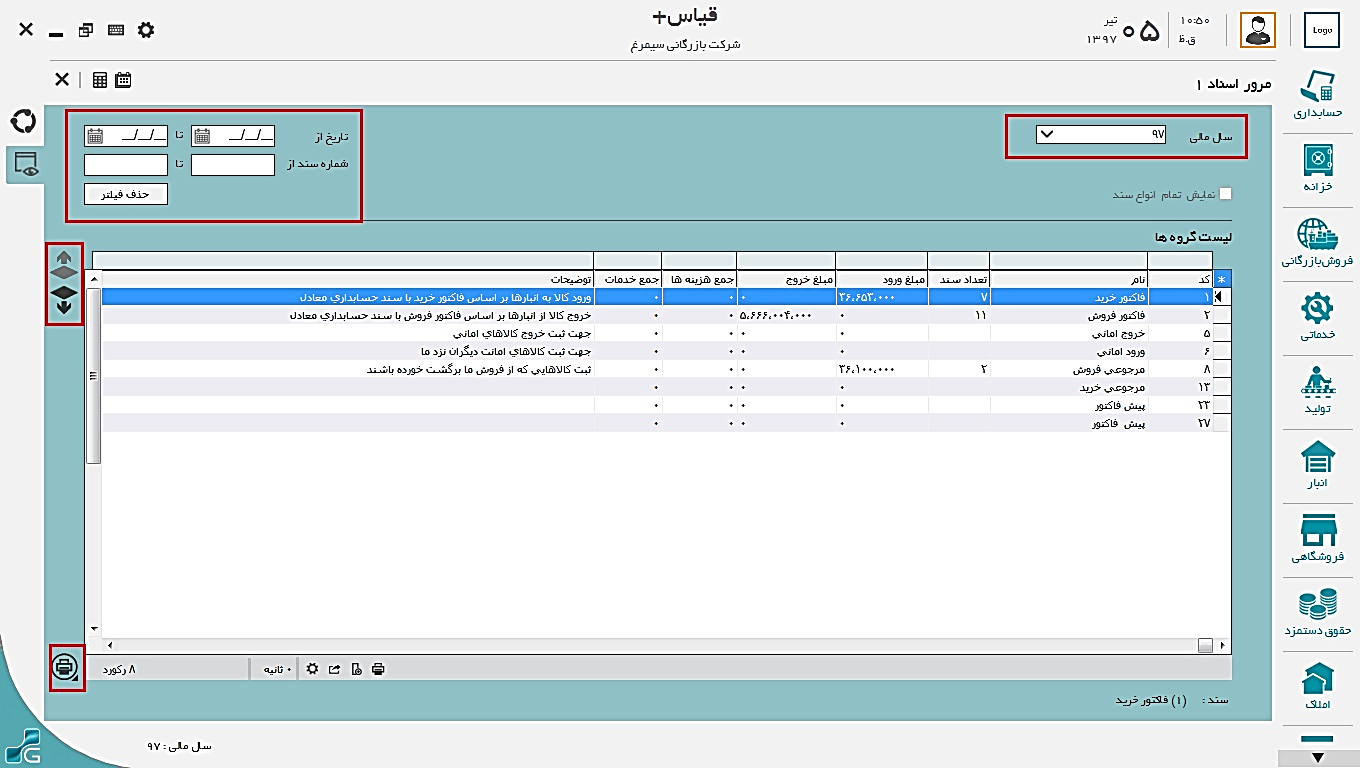Open the املاک real estate module
The height and width of the screenshot is (768, 1360).
[1317, 686]
